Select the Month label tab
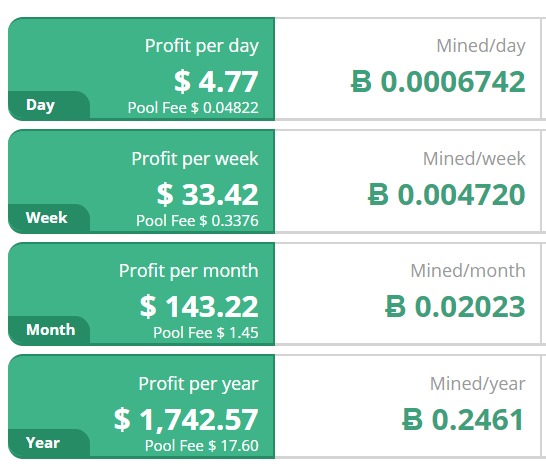The height and width of the screenshot is (472, 546). pyautogui.click(x=49, y=330)
